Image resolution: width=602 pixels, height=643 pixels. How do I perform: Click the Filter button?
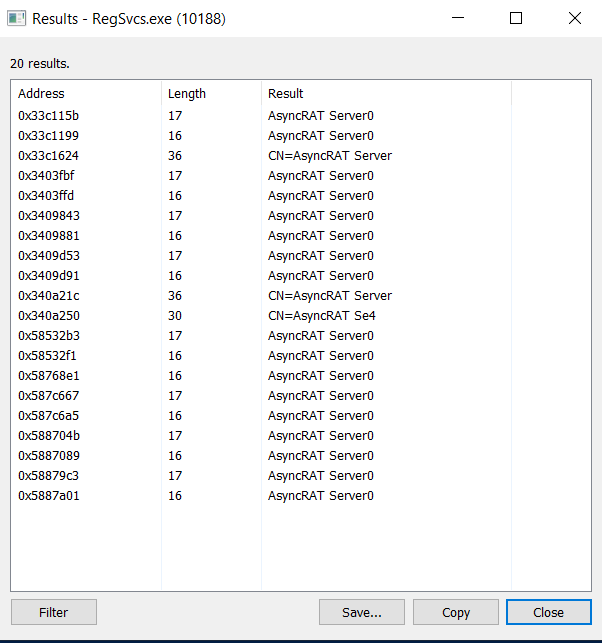coord(54,612)
